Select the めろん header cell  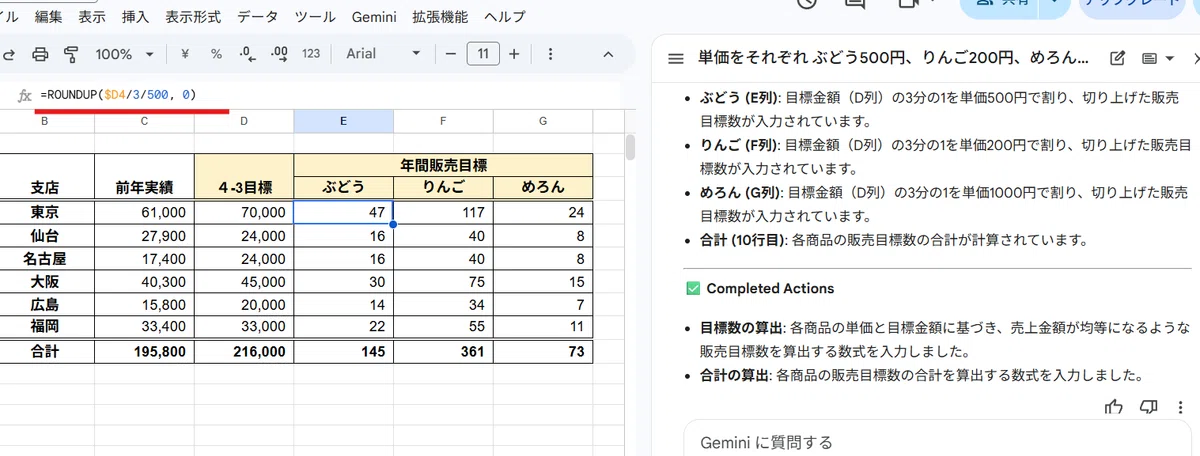click(543, 187)
